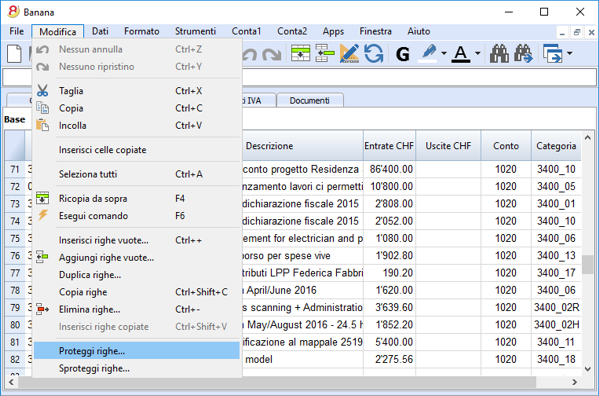Click the amount cell 2'275.56

pyautogui.click(x=389, y=359)
